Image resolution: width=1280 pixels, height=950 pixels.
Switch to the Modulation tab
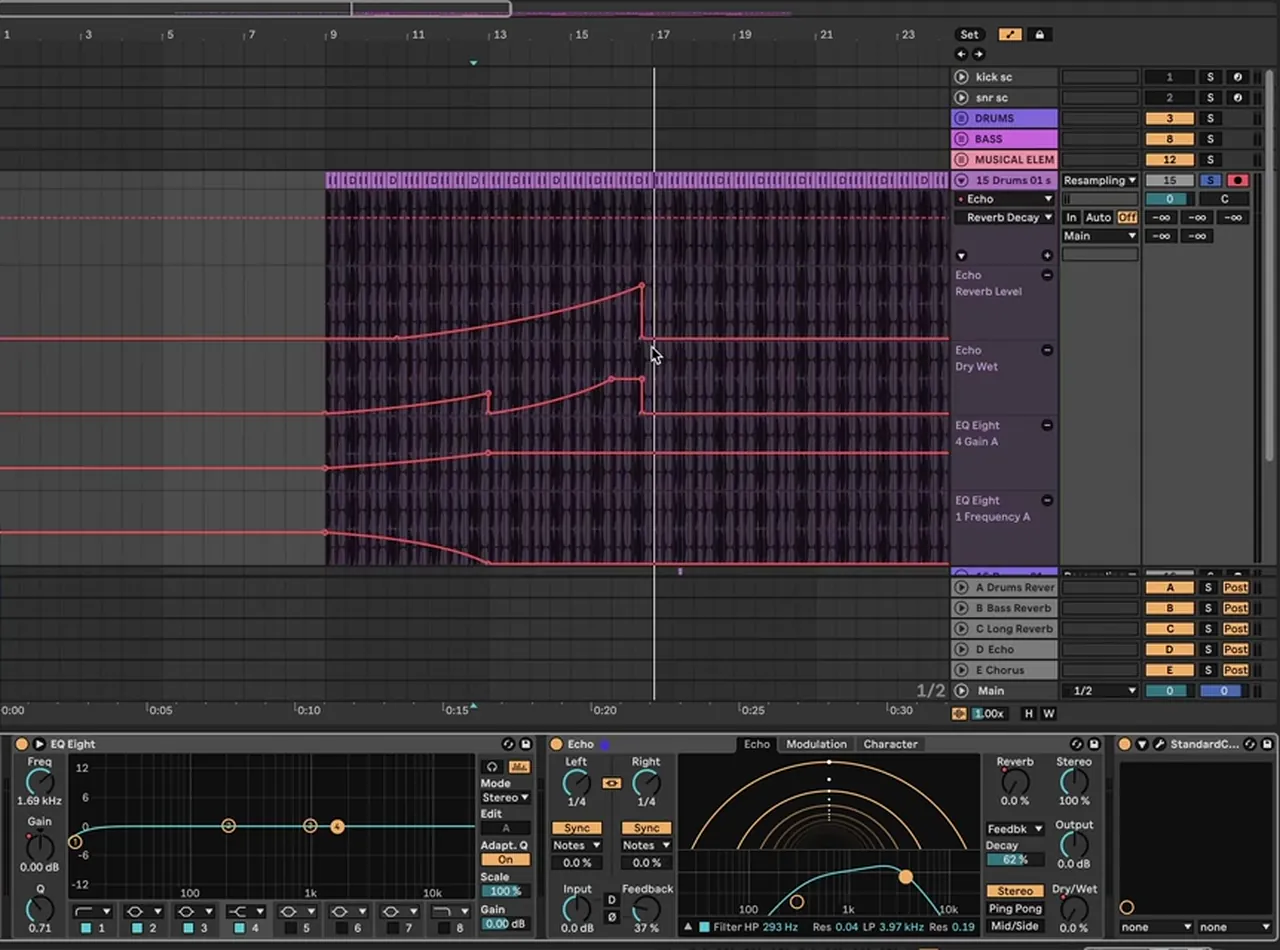pos(816,744)
